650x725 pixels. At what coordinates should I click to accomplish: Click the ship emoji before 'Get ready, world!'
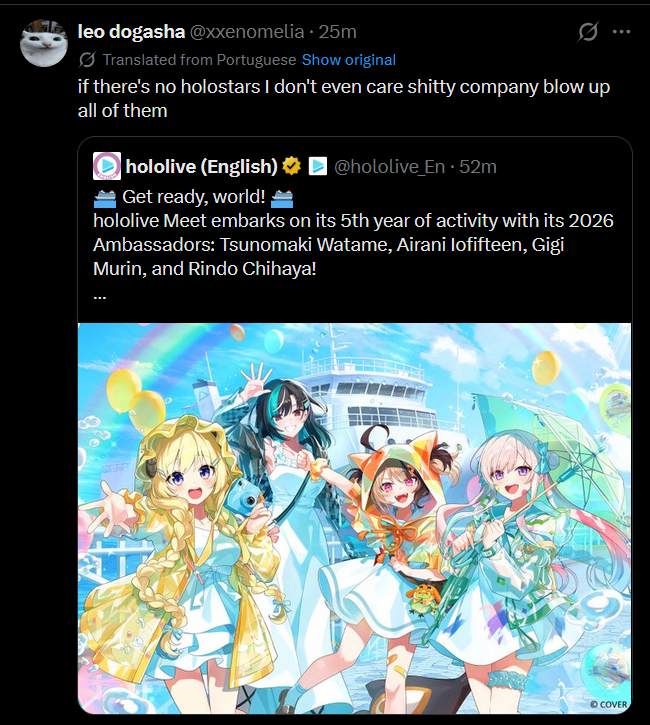coord(104,198)
